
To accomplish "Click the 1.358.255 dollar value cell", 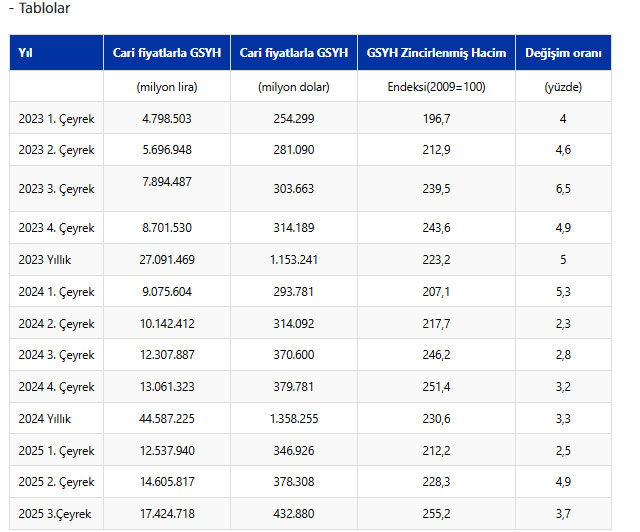I will [293, 418].
